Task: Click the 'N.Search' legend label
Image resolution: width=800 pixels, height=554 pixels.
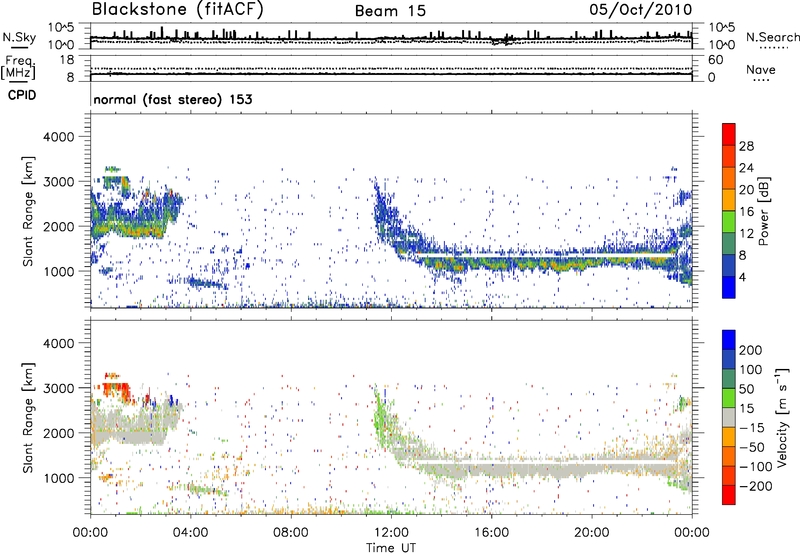Action: 772,37
